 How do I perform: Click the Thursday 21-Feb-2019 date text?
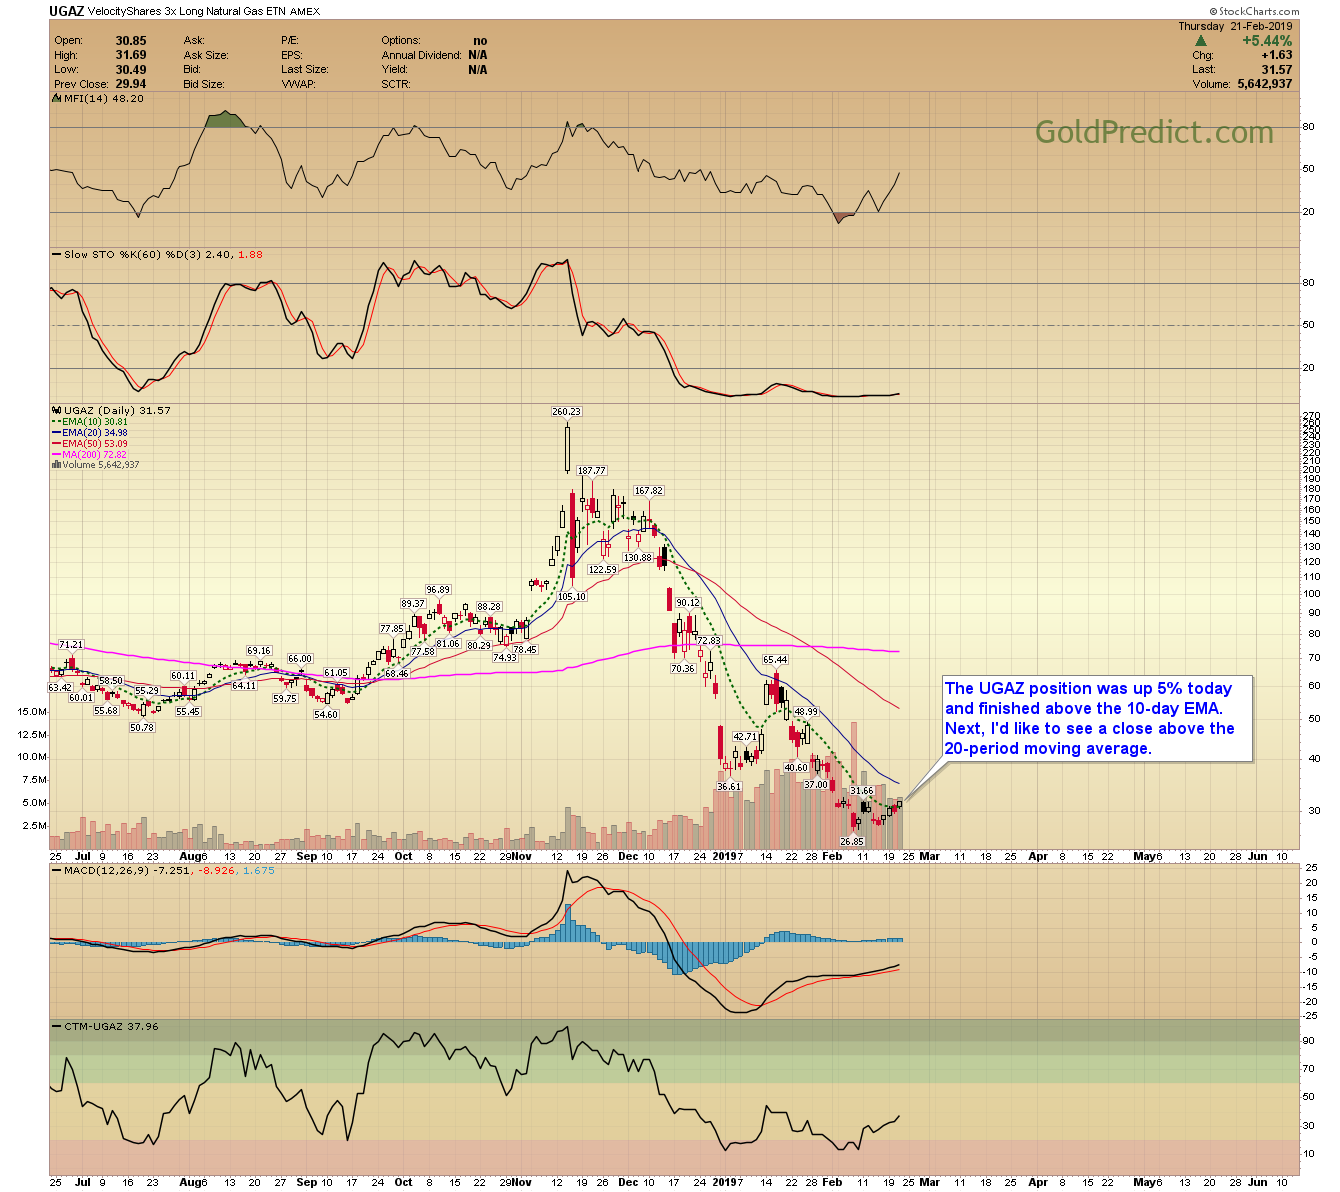click(x=1235, y=27)
